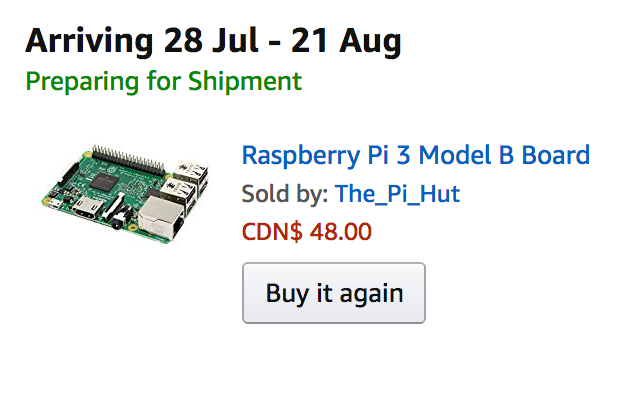638x414 pixels.
Task: Click the Buy it again button
Action: coord(334,293)
